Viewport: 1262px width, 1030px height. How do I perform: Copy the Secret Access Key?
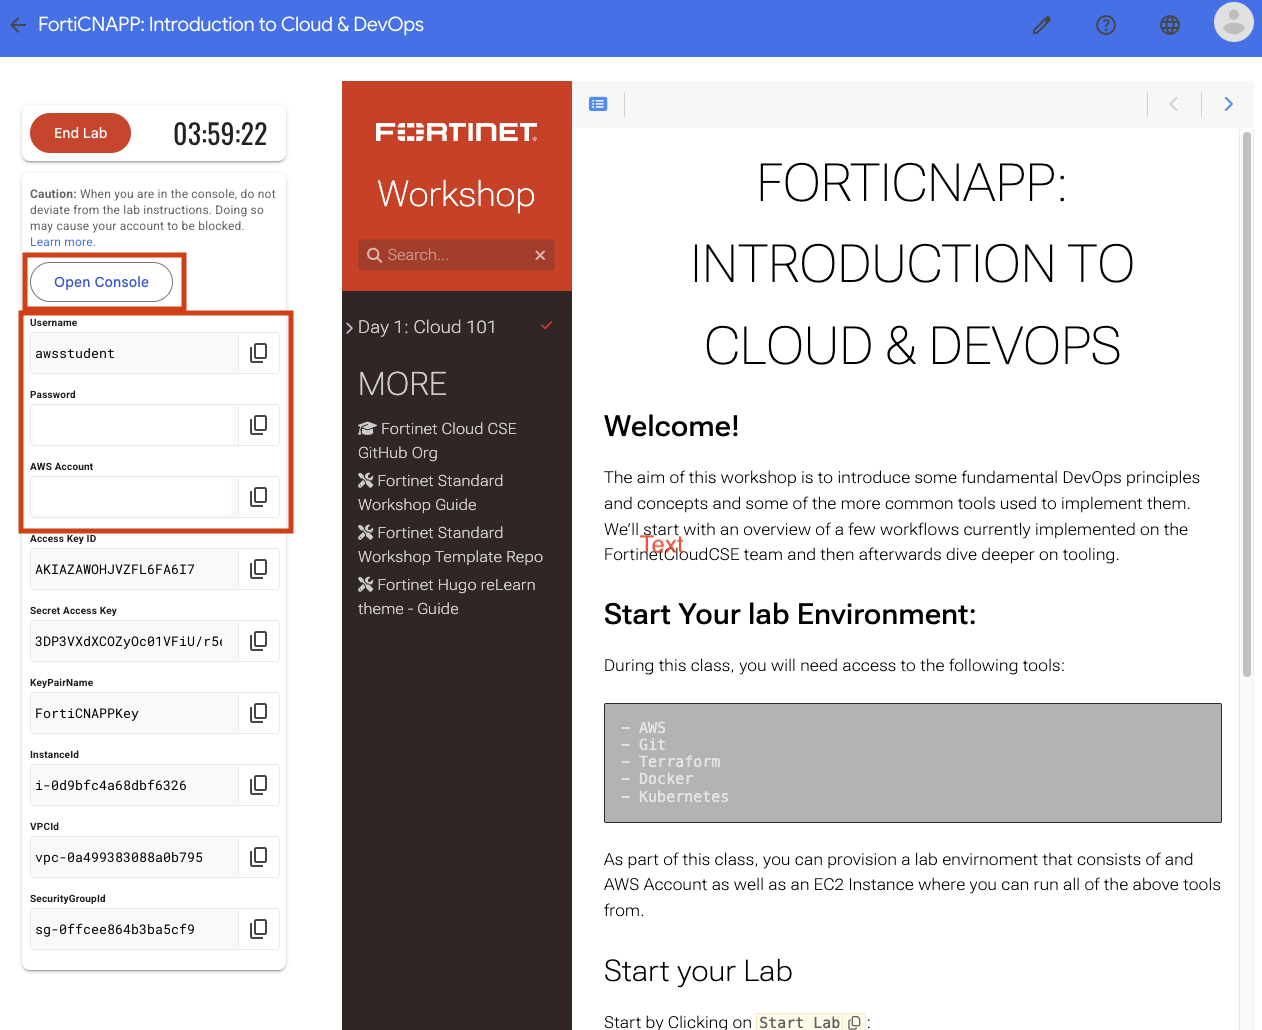point(259,641)
